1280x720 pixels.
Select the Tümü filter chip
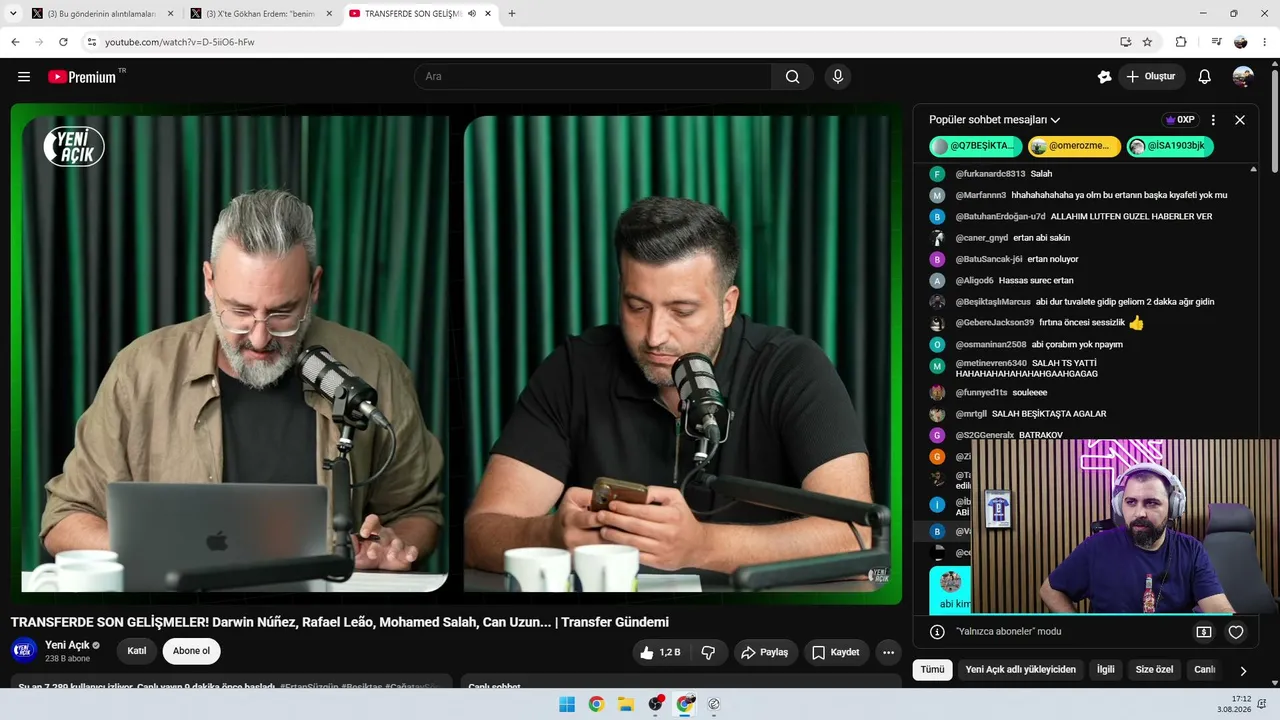click(x=932, y=670)
